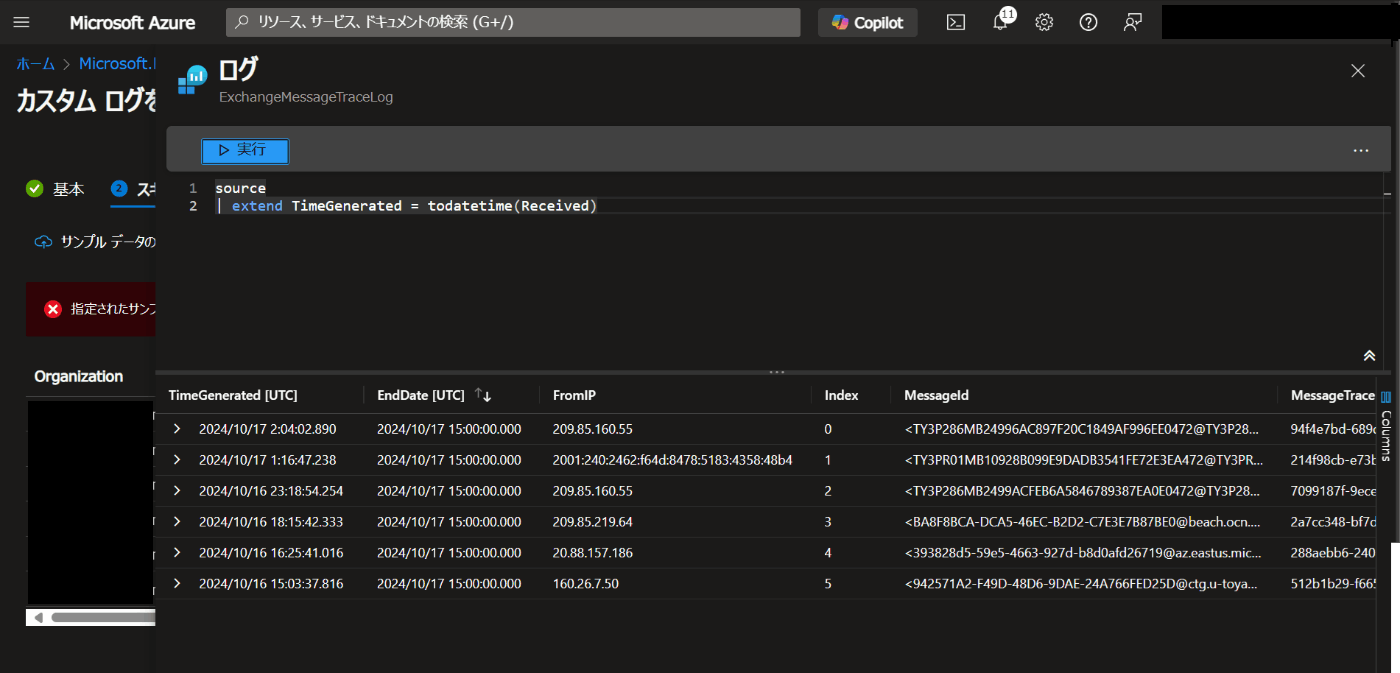1400x673 pixels.
Task: Open portal settings gear
Action: [1044, 22]
